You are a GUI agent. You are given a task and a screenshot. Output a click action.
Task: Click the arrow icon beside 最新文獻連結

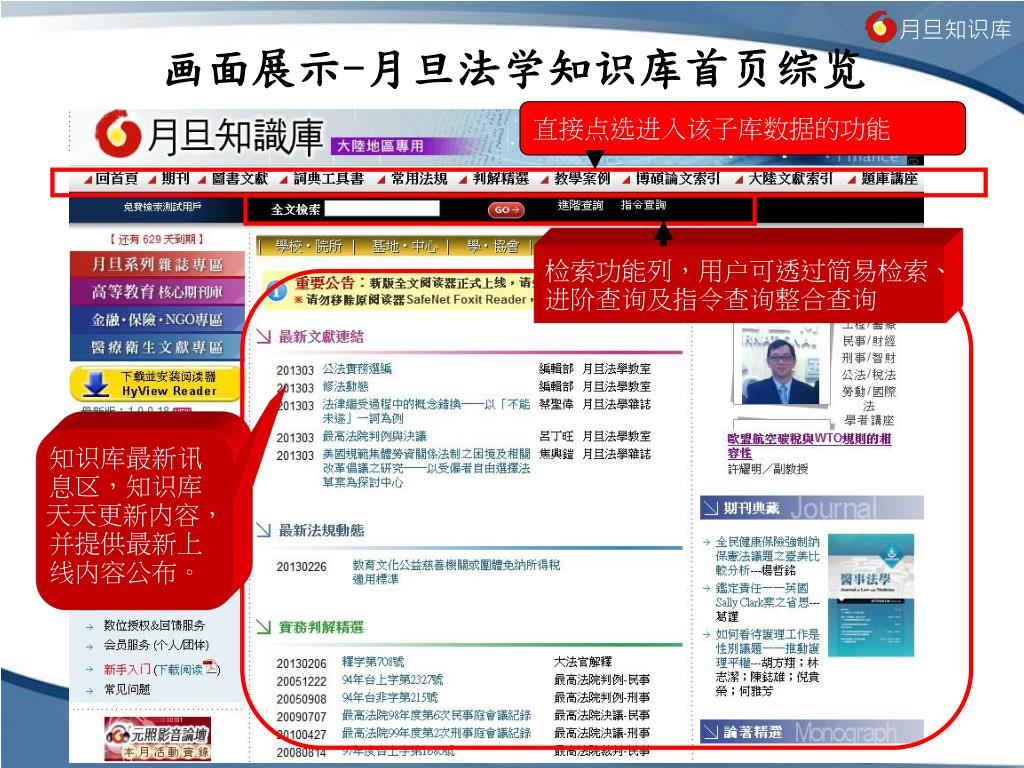coord(263,336)
